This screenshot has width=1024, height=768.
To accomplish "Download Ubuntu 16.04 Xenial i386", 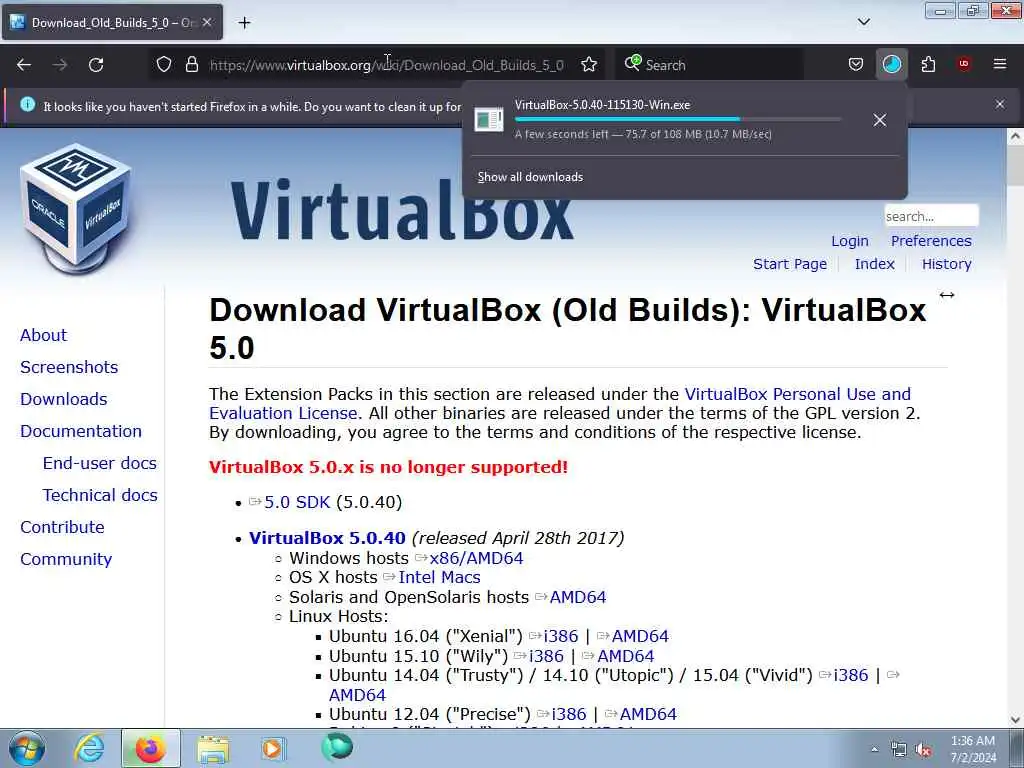I will (x=560, y=636).
